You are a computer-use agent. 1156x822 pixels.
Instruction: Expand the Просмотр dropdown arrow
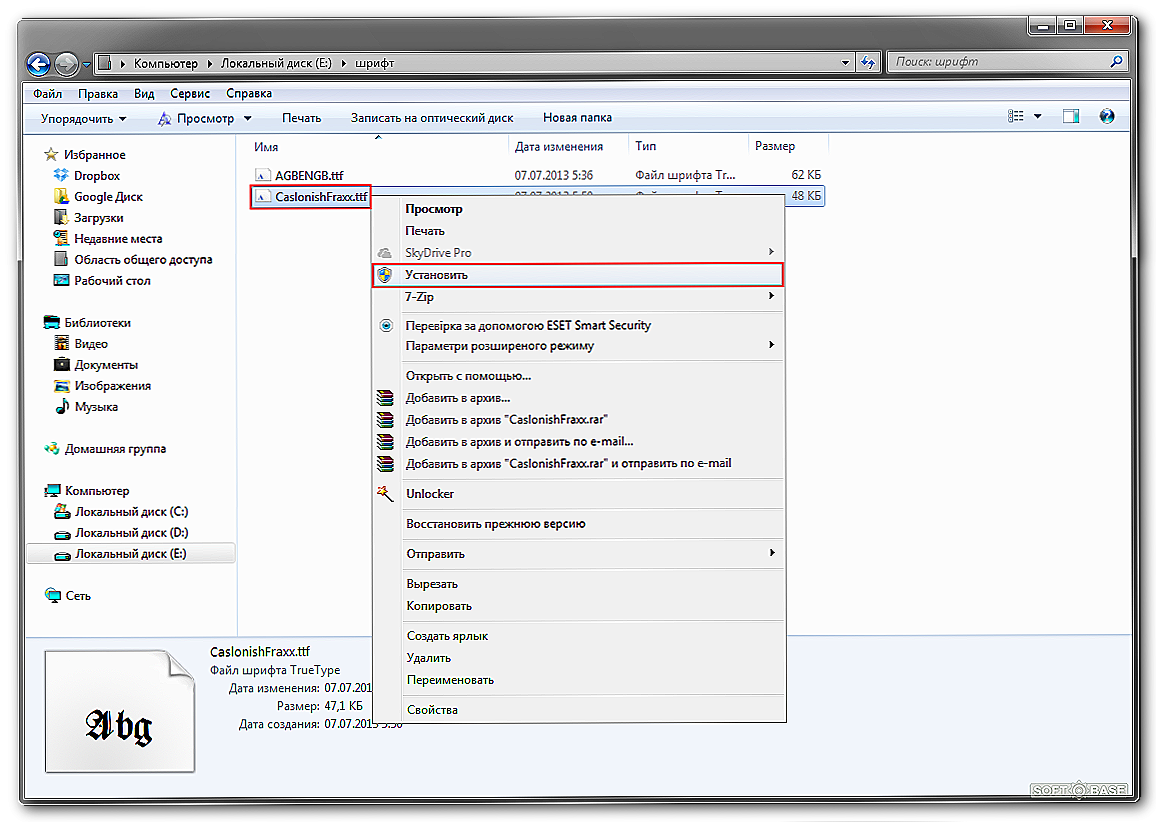point(248,118)
